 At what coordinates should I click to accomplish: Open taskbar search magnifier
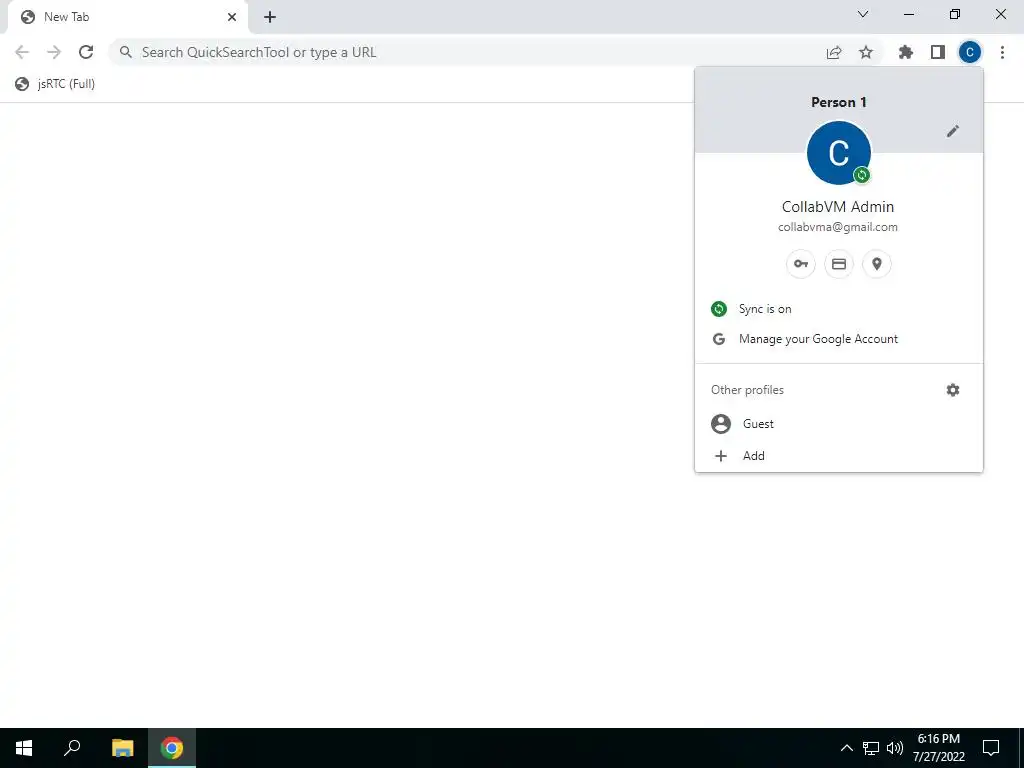click(x=72, y=748)
